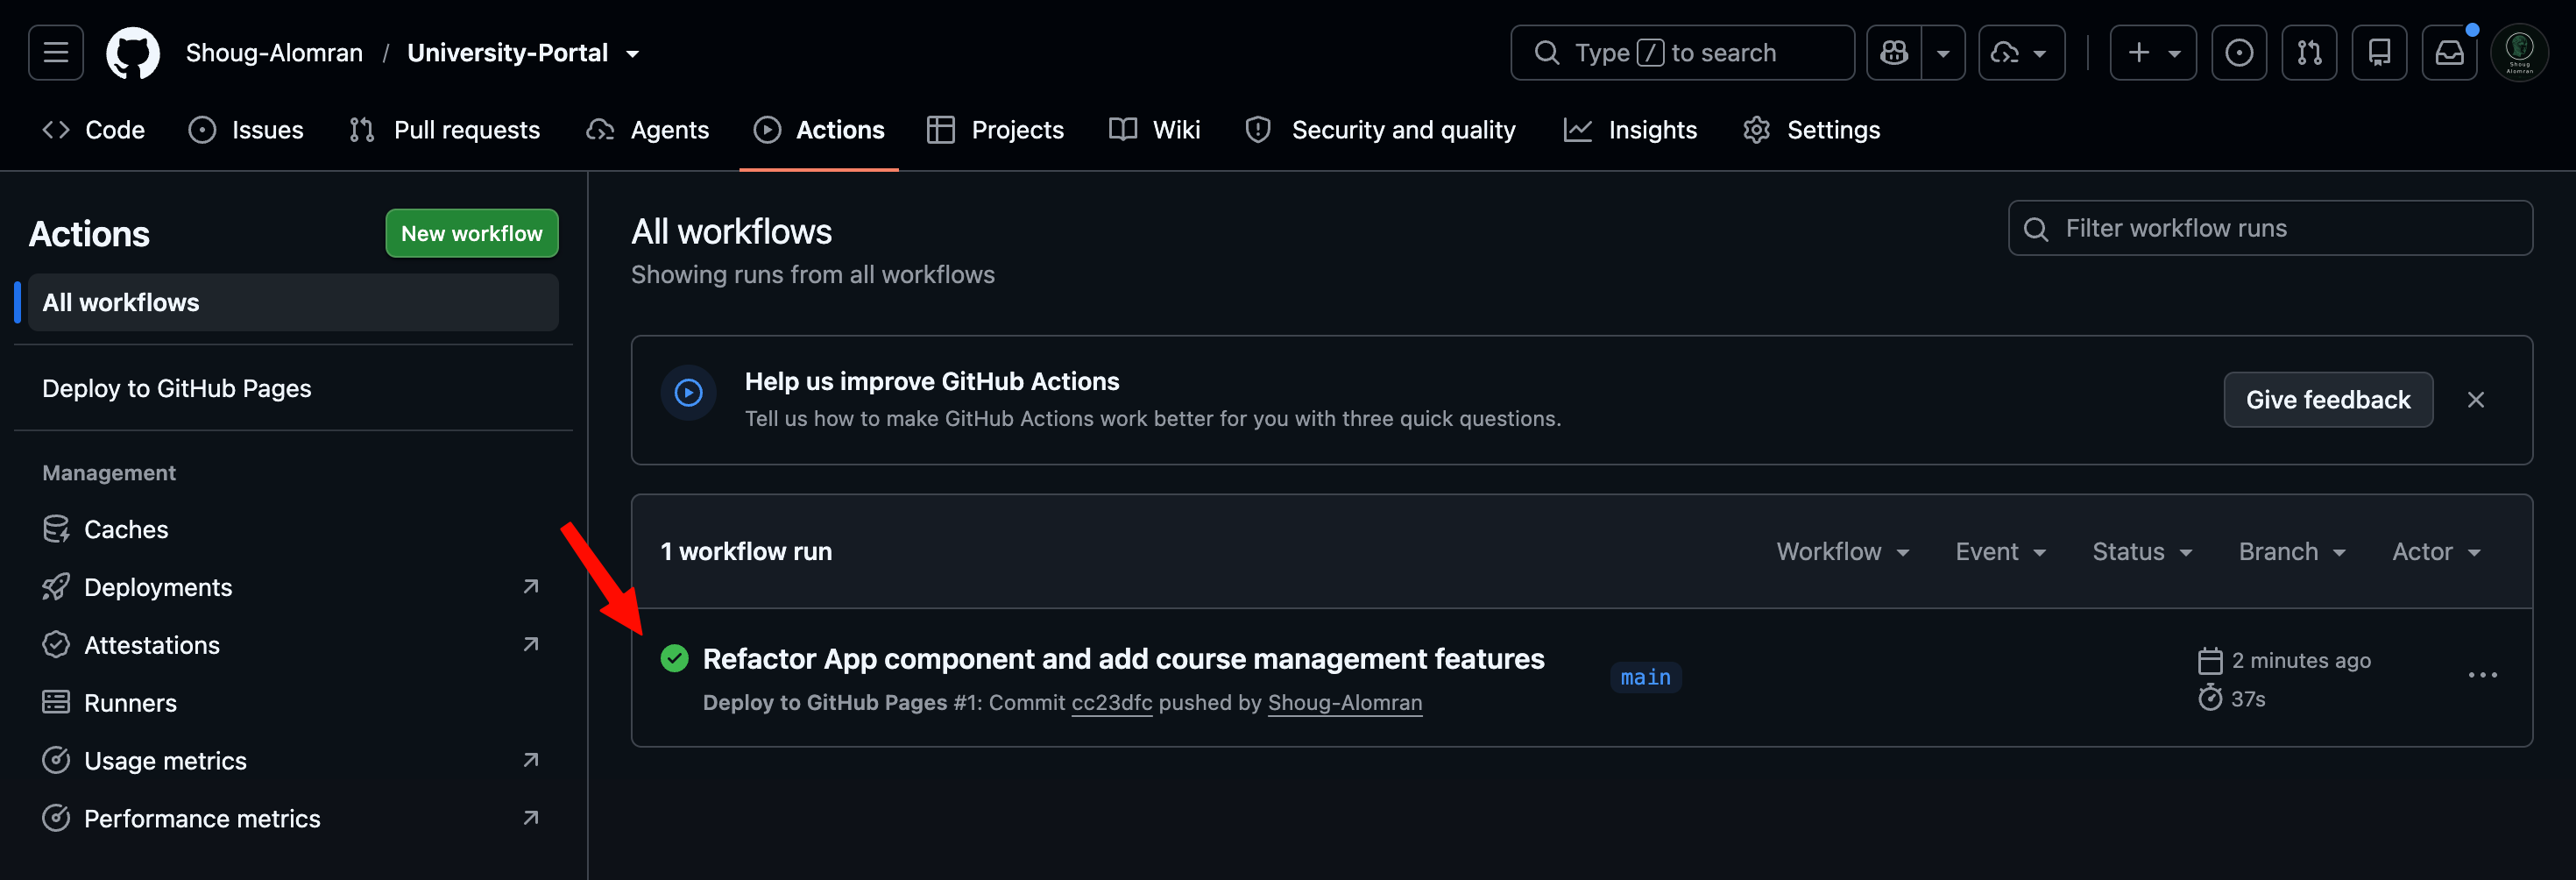Screen dimensions: 2576x880
Task: Click the Usage metrics meter icon
Action: pyautogui.click(x=56, y=761)
